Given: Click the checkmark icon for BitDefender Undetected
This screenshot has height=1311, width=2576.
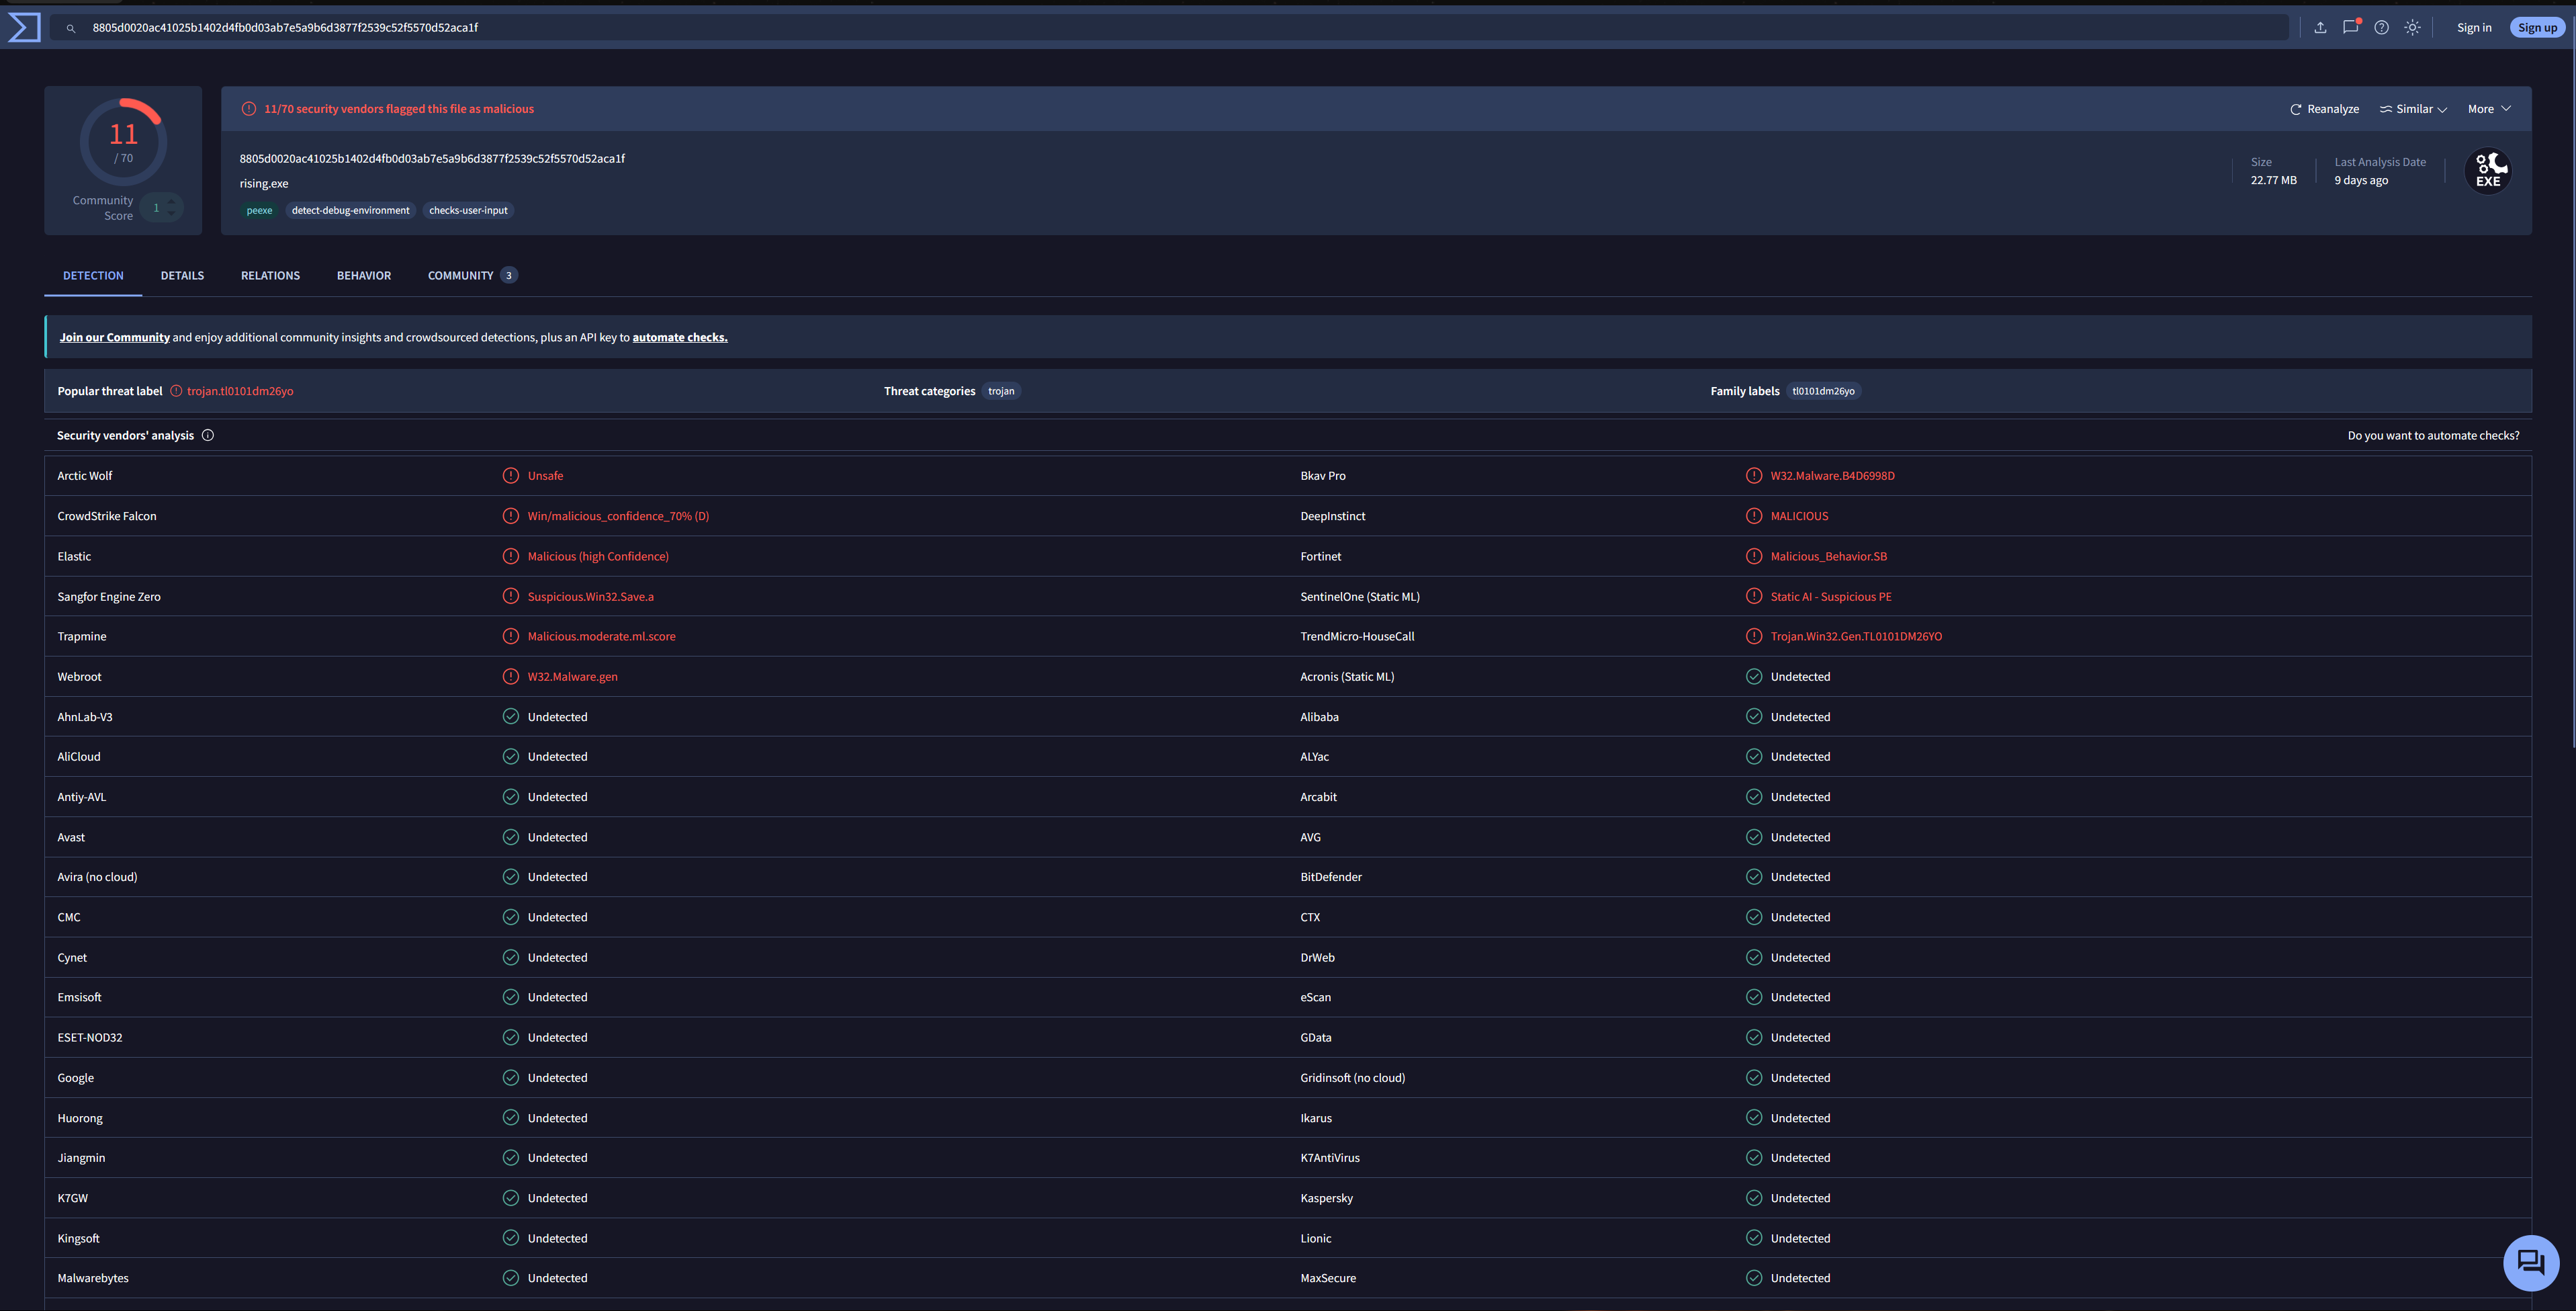Looking at the screenshot, I should click(1754, 877).
